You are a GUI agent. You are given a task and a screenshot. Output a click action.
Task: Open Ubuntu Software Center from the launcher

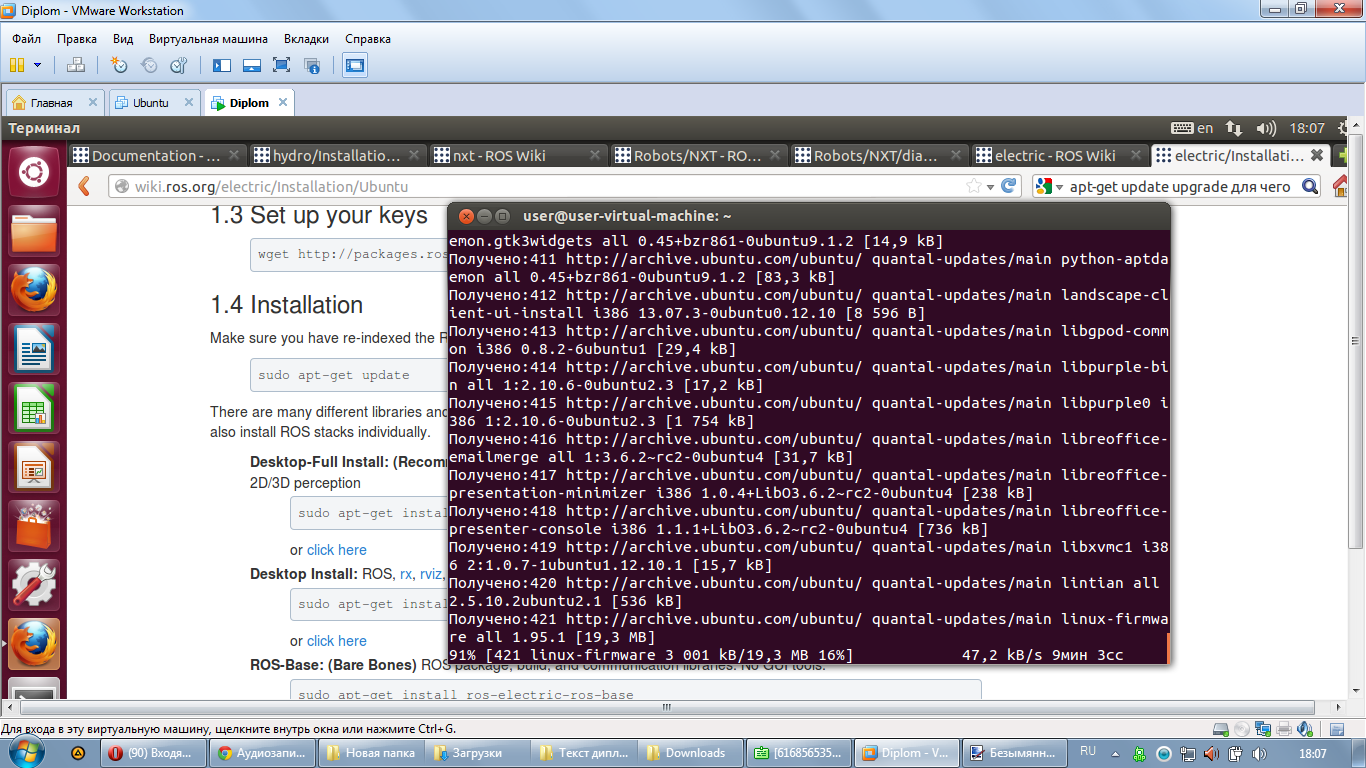point(33,525)
